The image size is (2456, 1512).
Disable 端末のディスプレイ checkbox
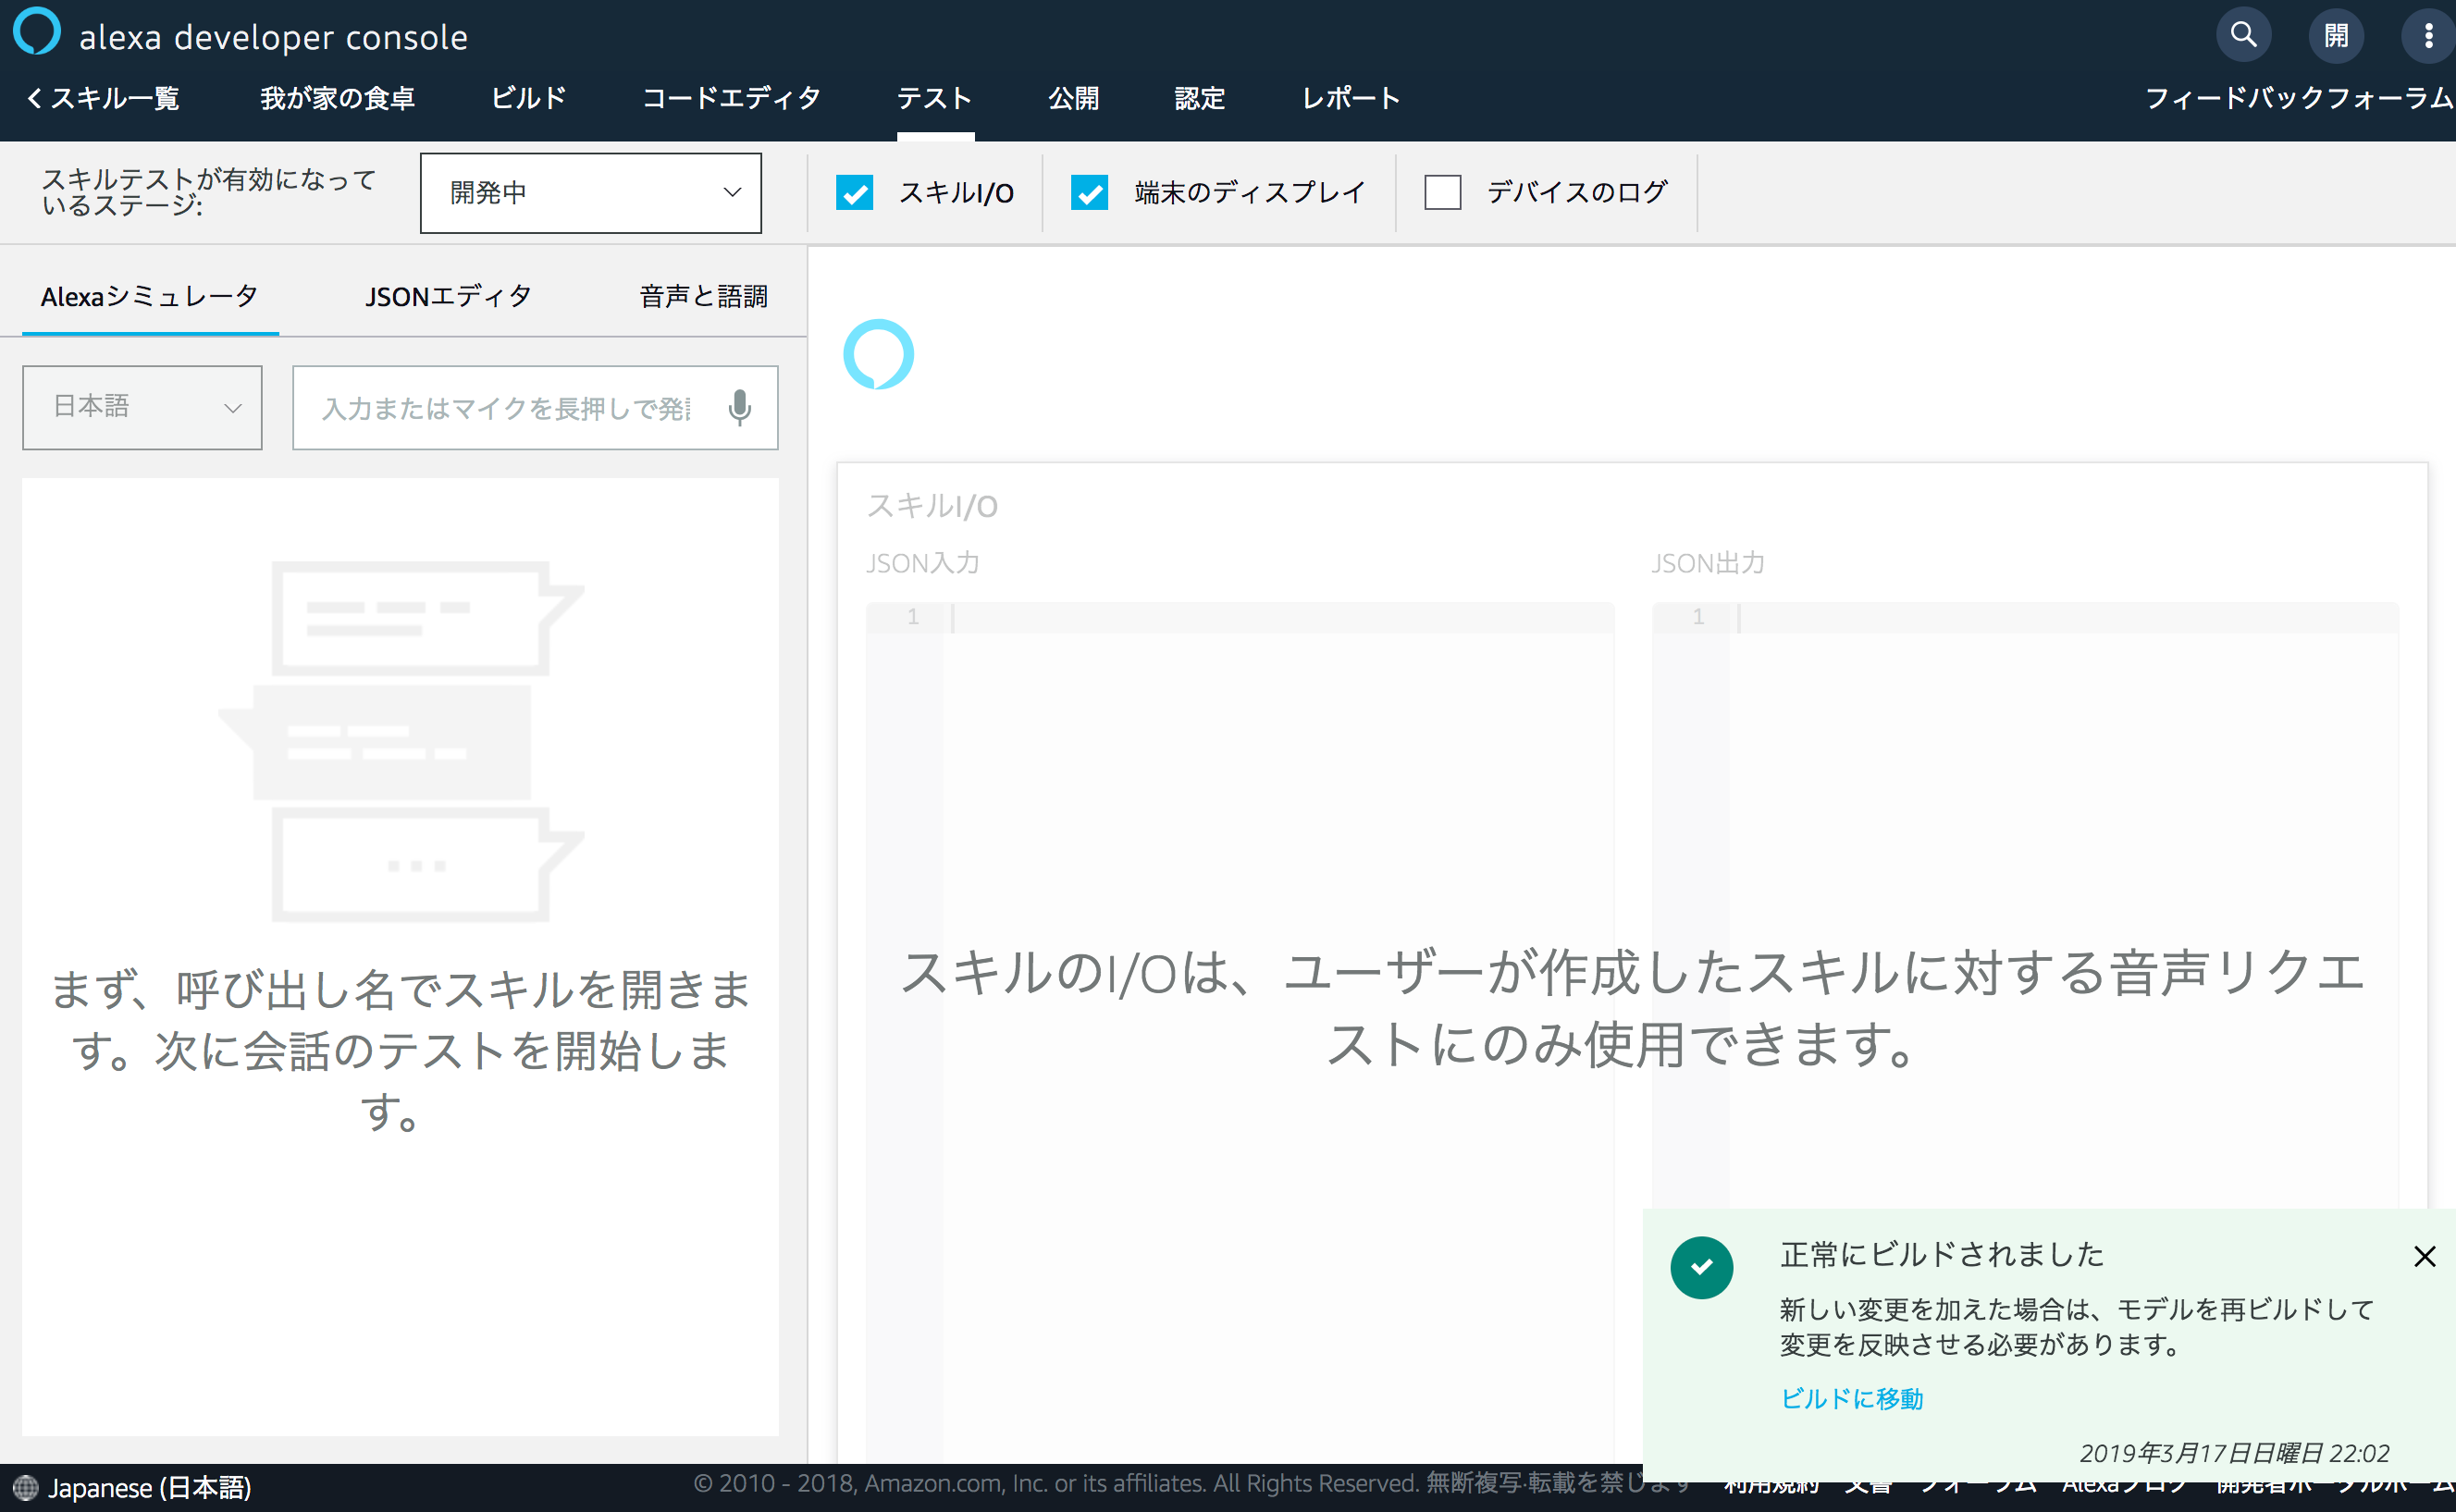coord(1089,192)
